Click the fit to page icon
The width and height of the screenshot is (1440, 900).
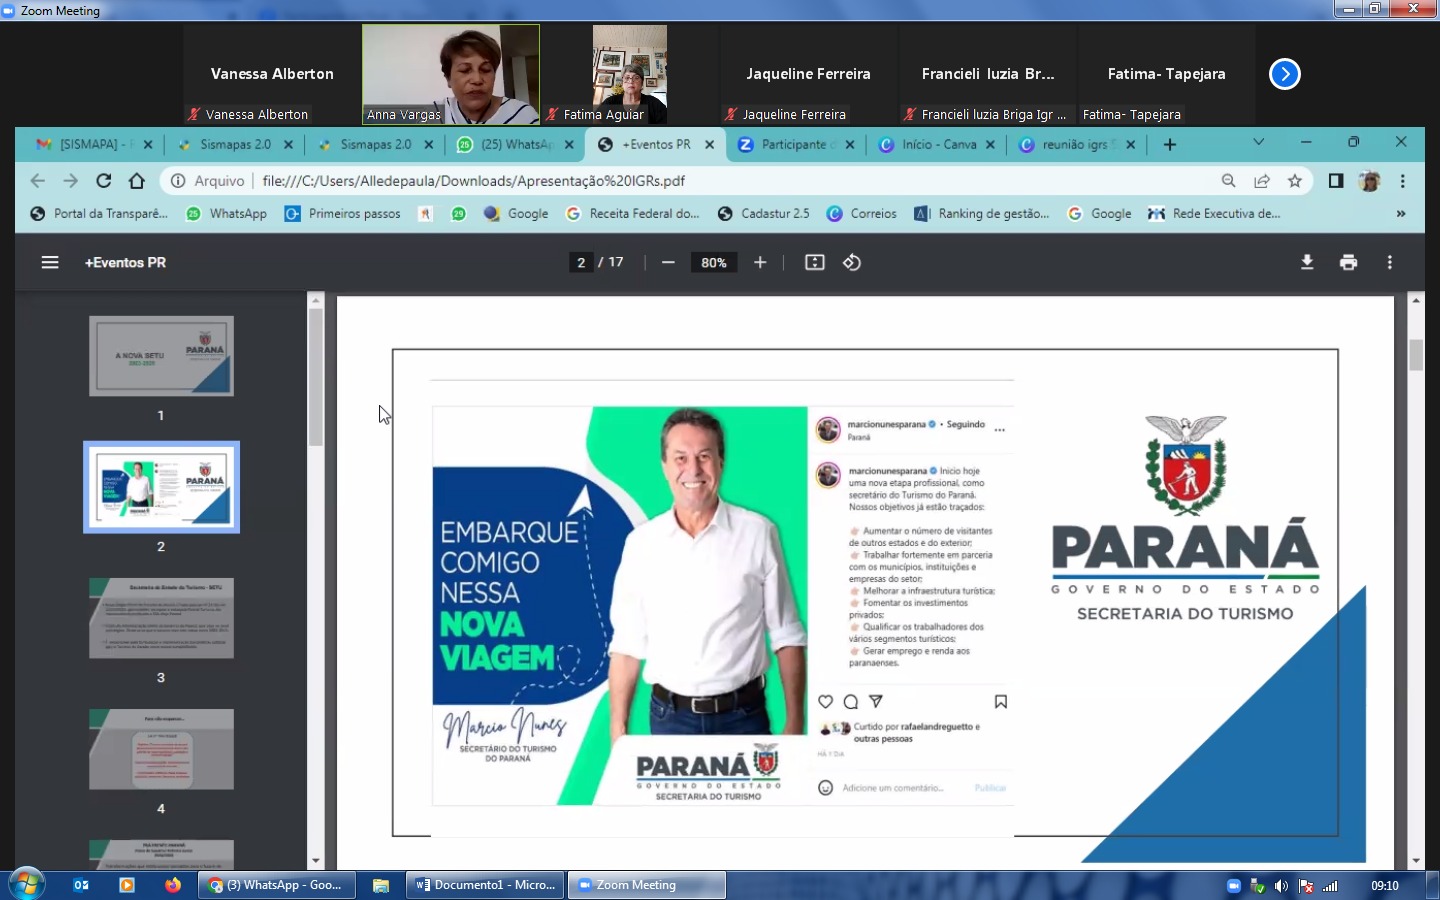coord(815,262)
